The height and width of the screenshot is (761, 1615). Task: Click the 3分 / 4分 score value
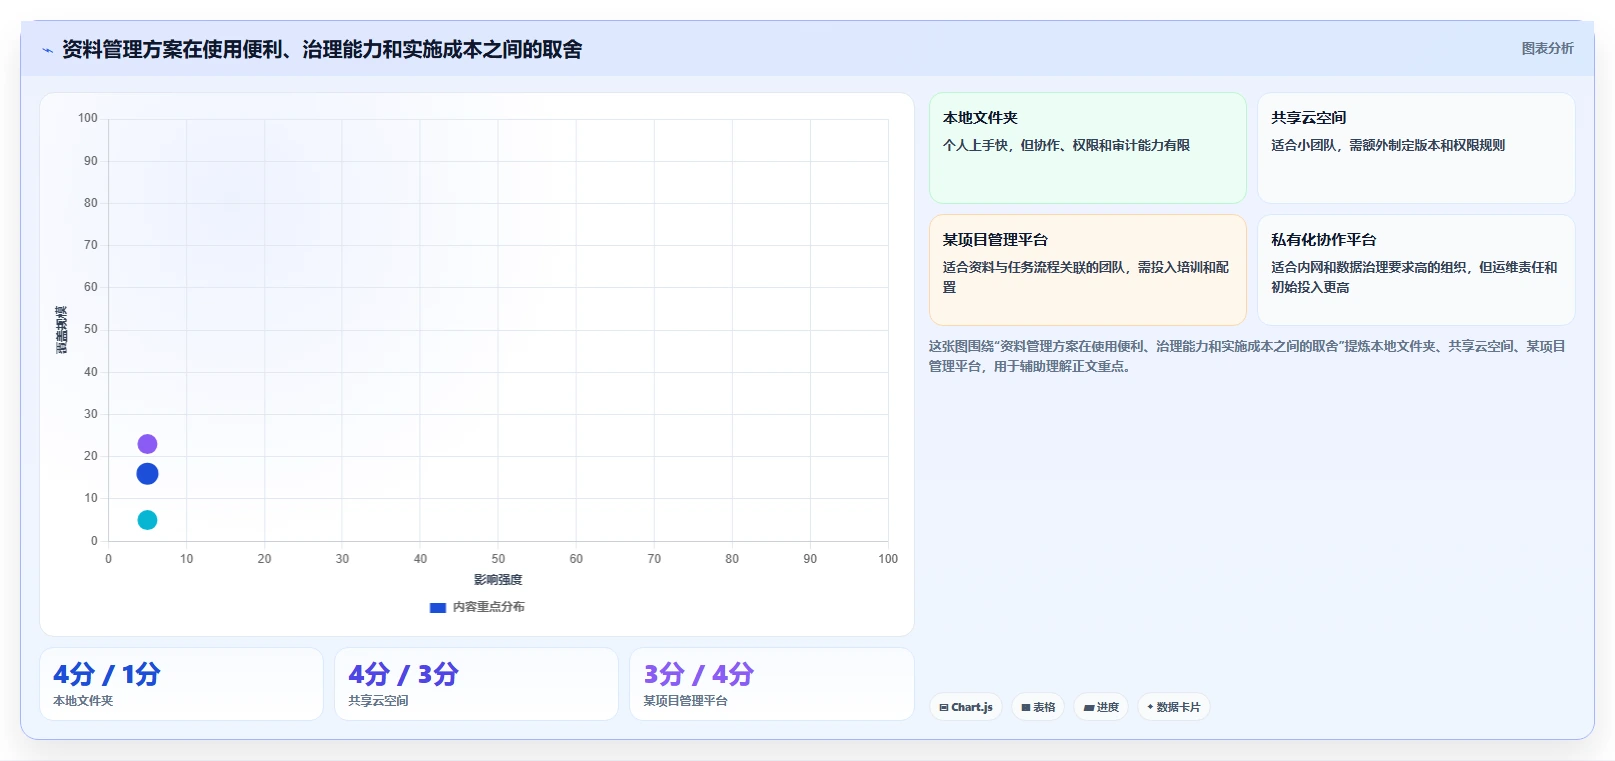[698, 674]
